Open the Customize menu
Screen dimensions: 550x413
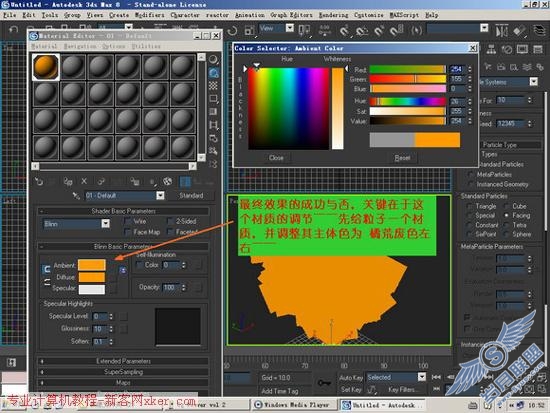pos(369,15)
